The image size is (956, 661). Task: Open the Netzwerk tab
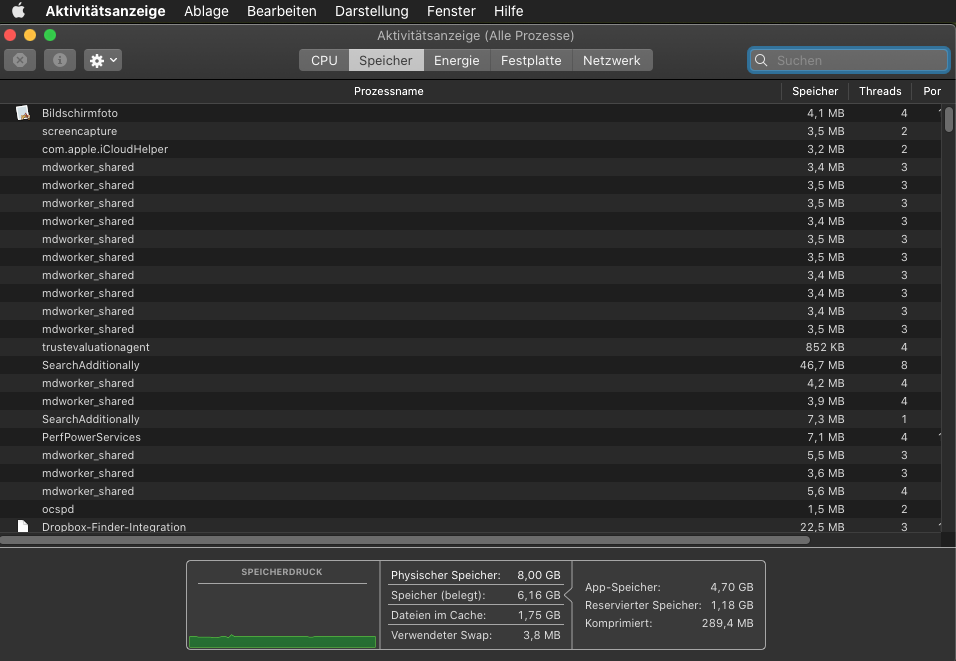point(611,60)
